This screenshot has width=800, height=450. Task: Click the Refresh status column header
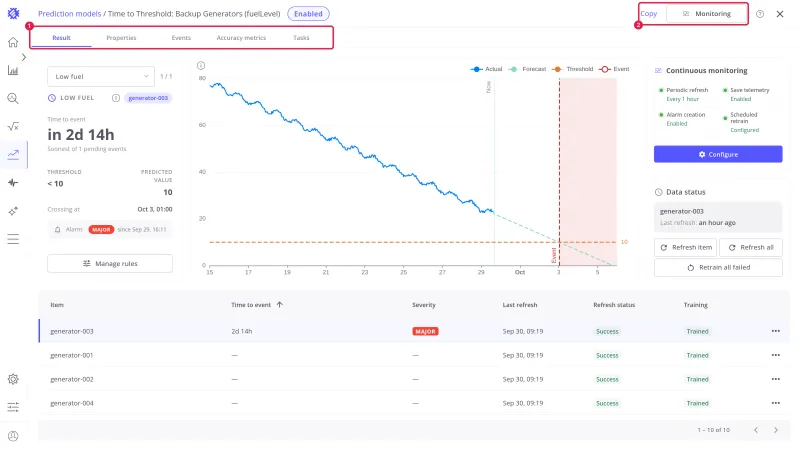(x=614, y=305)
